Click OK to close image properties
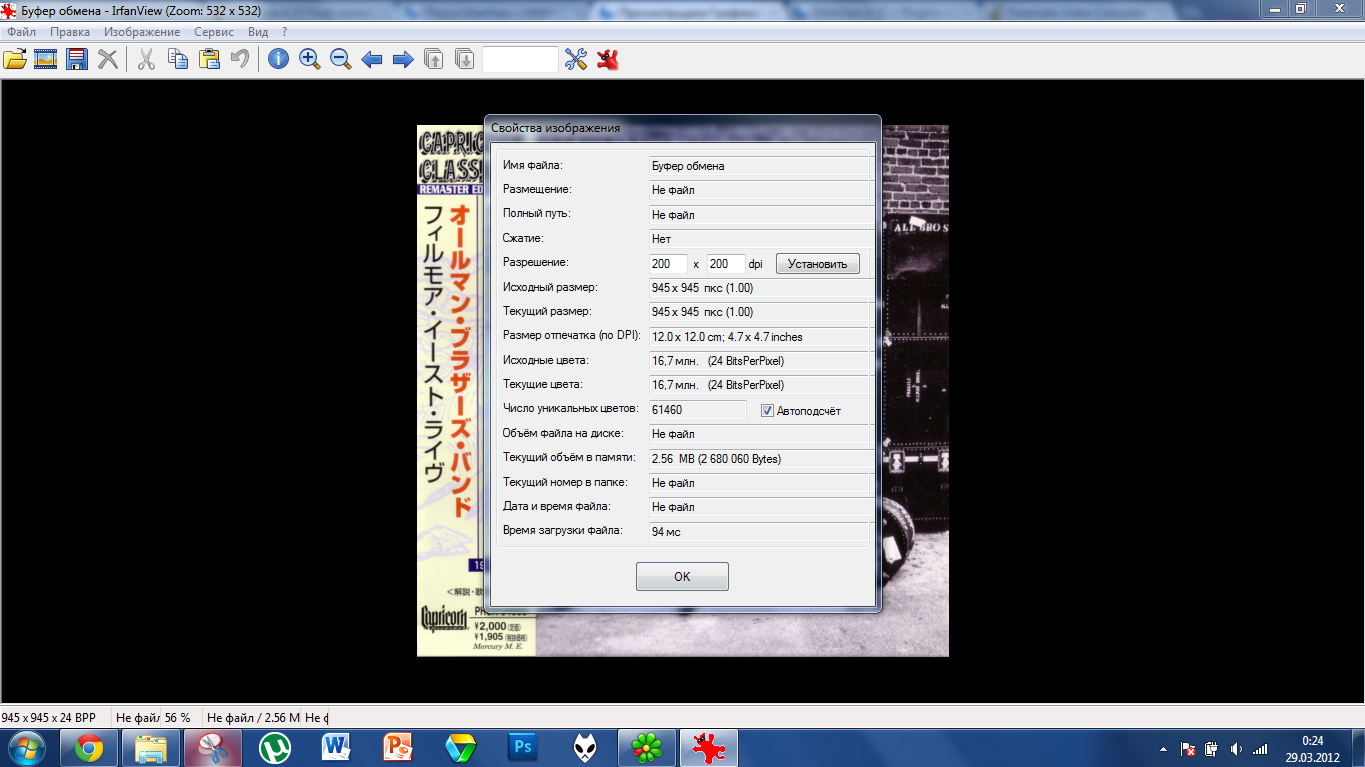Viewport: 1365px width, 767px height. click(682, 577)
